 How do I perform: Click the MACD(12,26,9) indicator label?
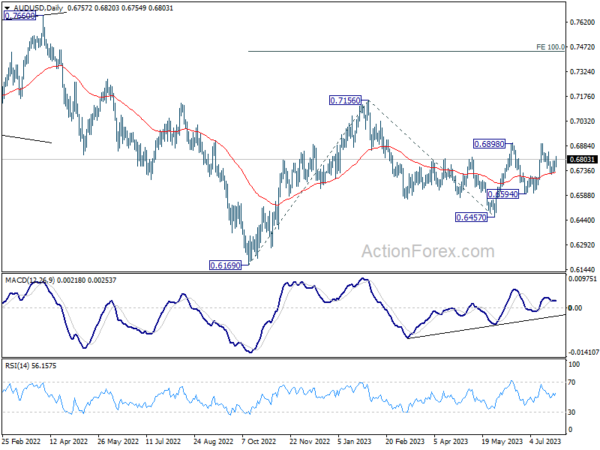[x=29, y=280]
